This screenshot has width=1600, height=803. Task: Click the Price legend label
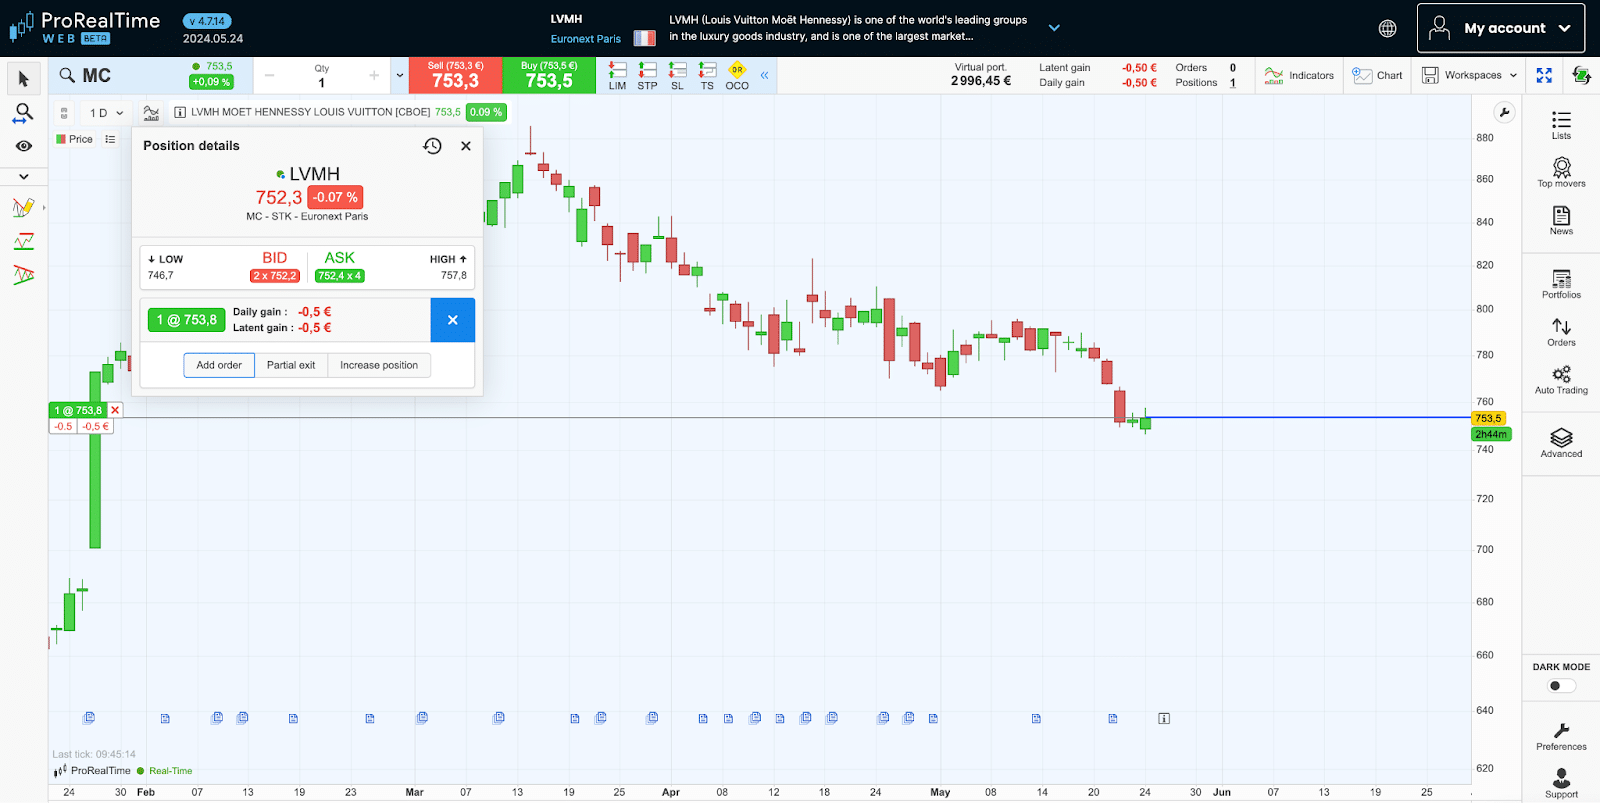click(x=74, y=139)
